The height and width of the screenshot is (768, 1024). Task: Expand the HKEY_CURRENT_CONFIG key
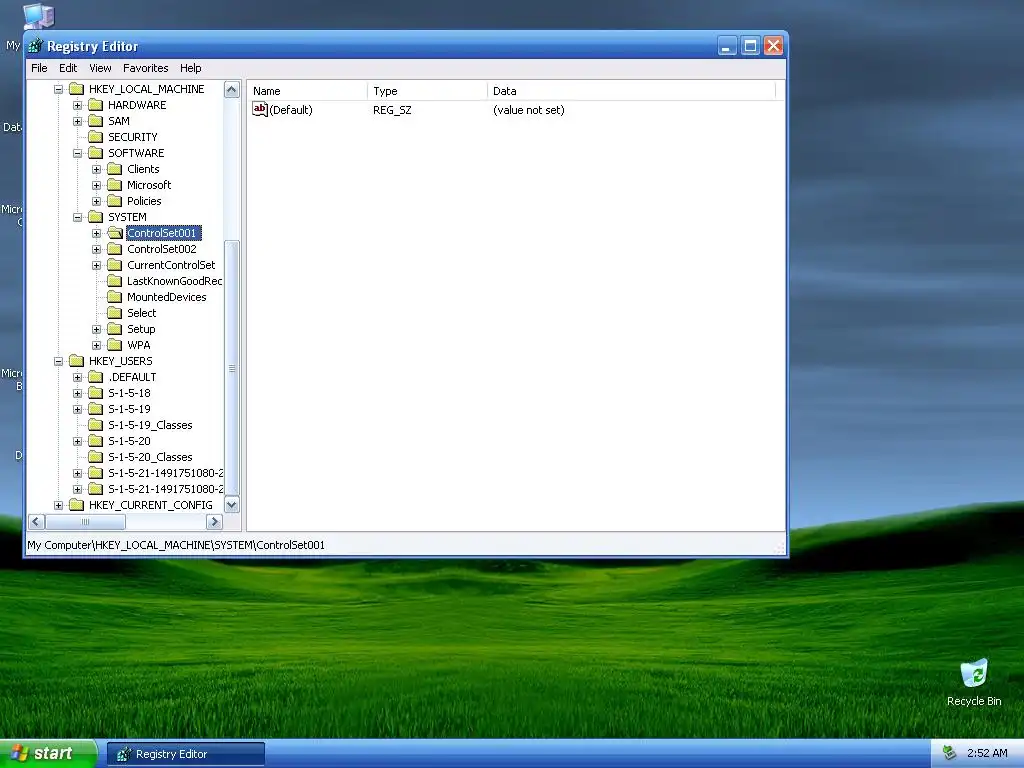(x=58, y=505)
